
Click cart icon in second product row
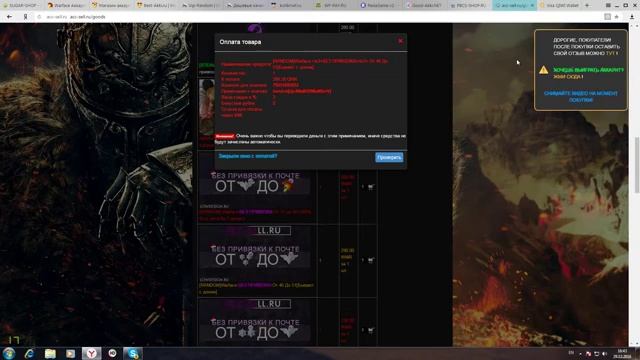pyautogui.click(x=371, y=187)
